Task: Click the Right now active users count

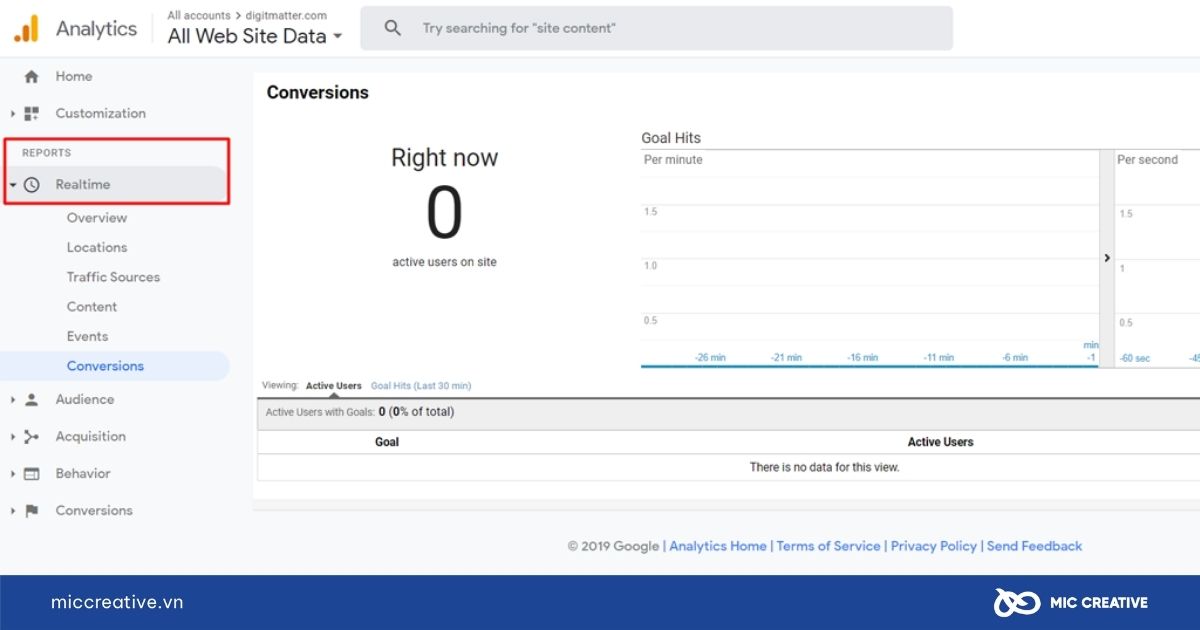Action: tap(444, 213)
